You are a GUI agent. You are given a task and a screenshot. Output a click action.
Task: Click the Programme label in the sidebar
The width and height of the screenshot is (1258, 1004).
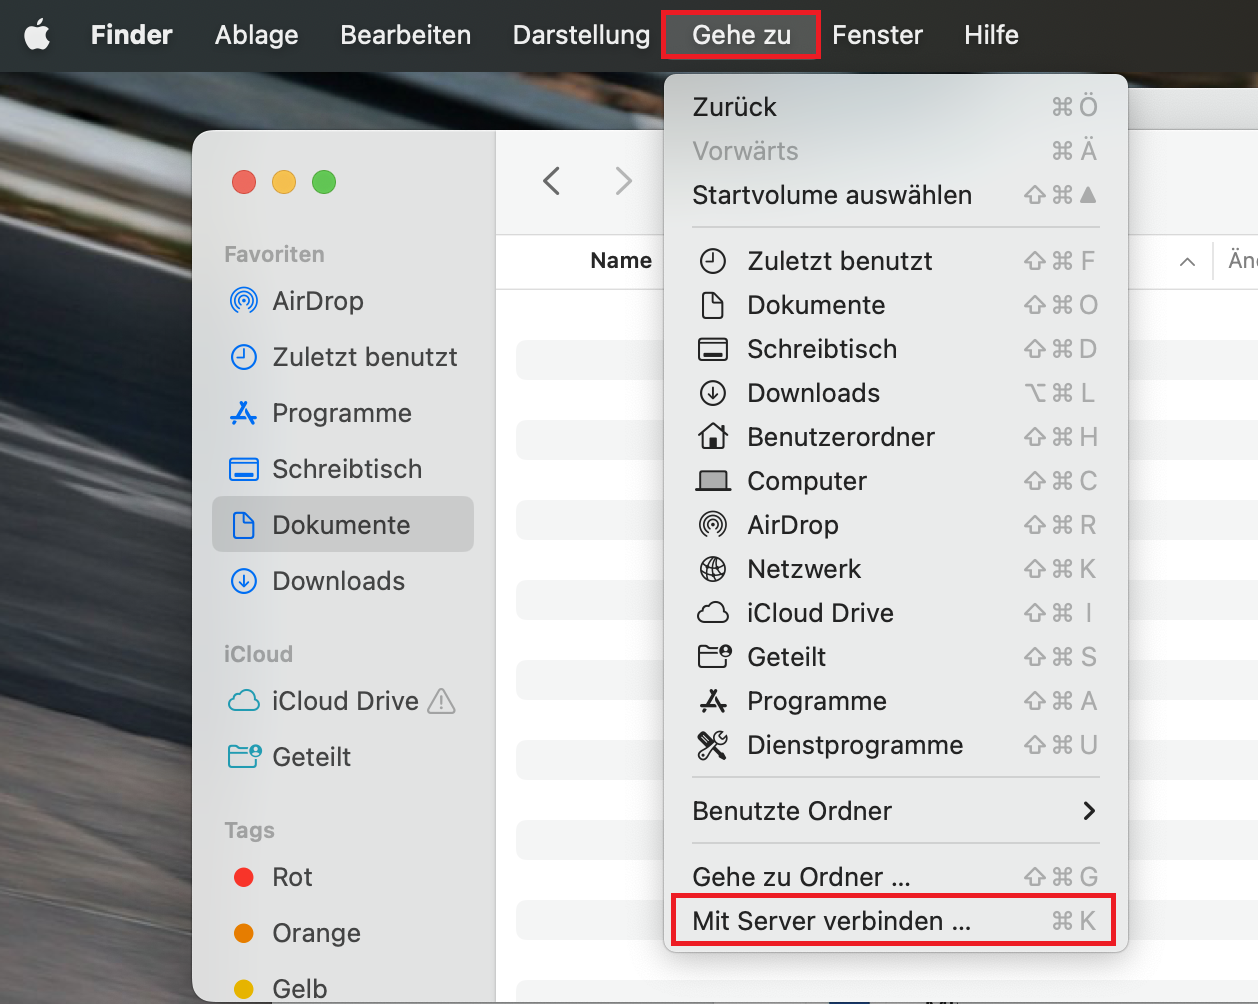point(342,413)
